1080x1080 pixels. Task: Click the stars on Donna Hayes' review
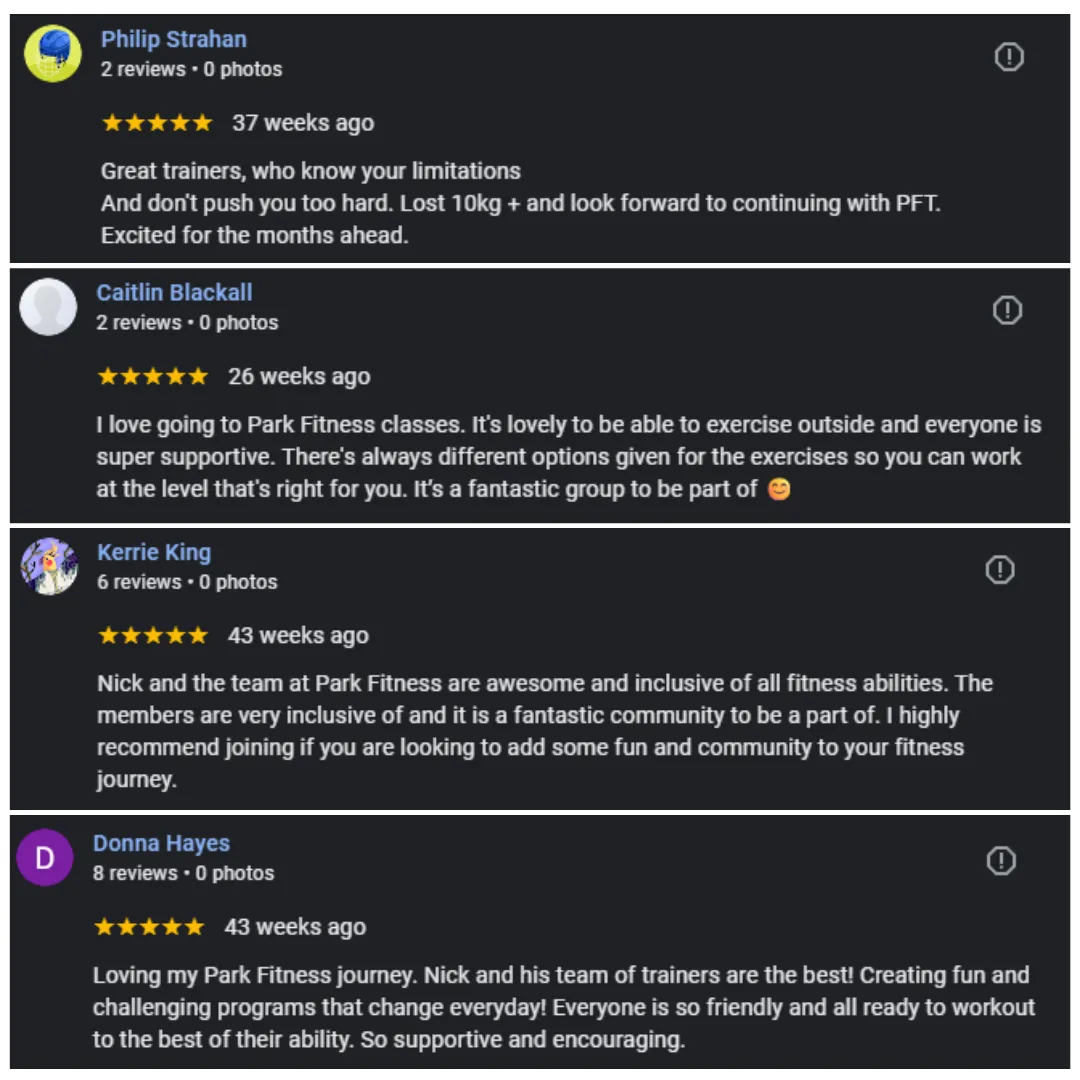(149, 927)
